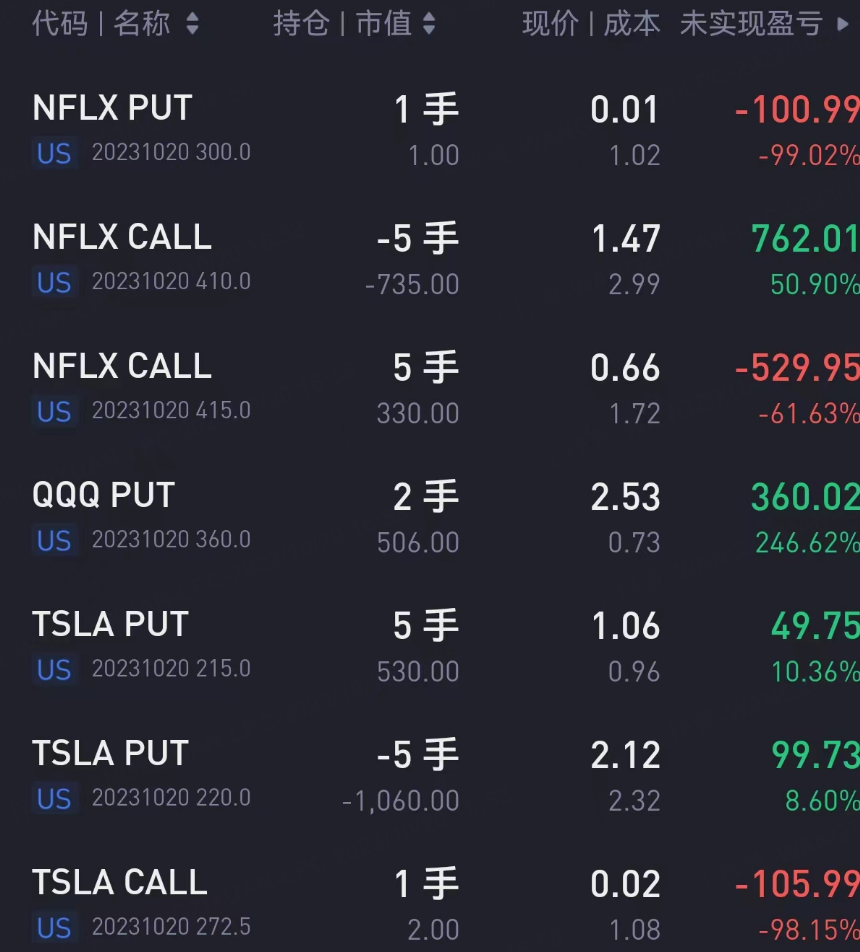
Task: Click US badge beside 20231020 410.0
Action: coord(54,283)
